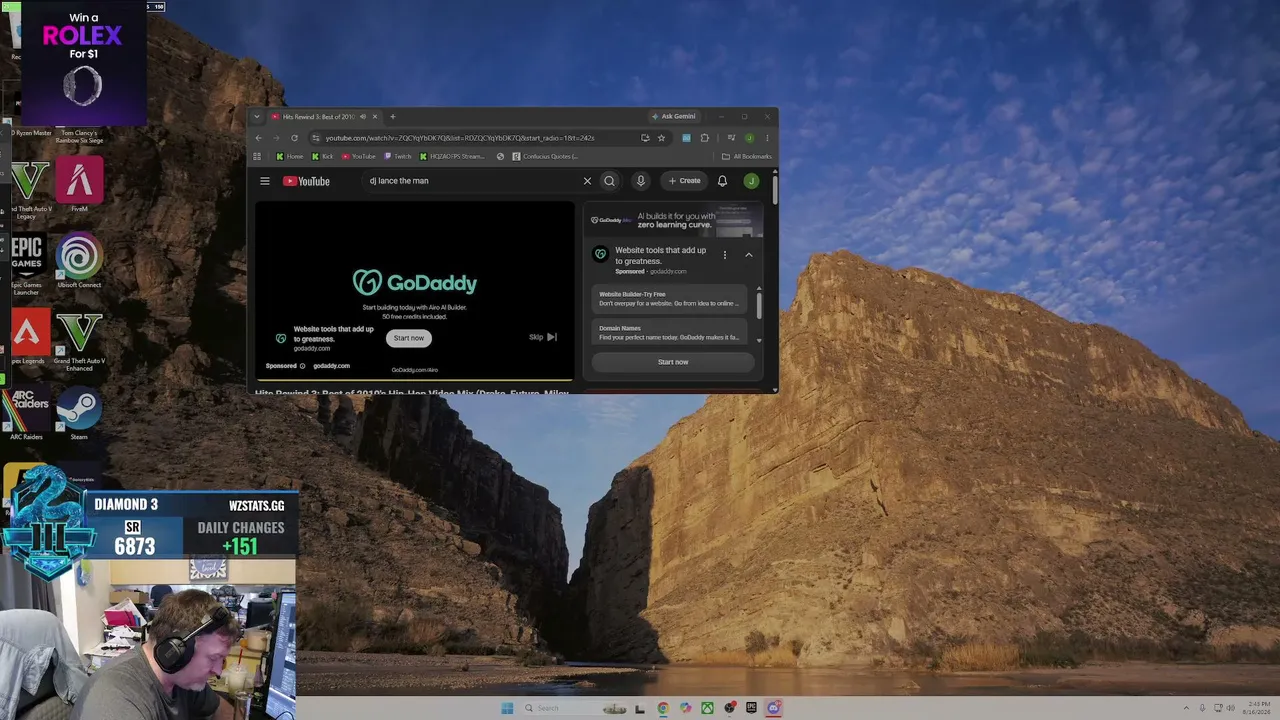Click Start now in the sponsored side panel
This screenshot has height=720, width=1280.
tap(673, 362)
